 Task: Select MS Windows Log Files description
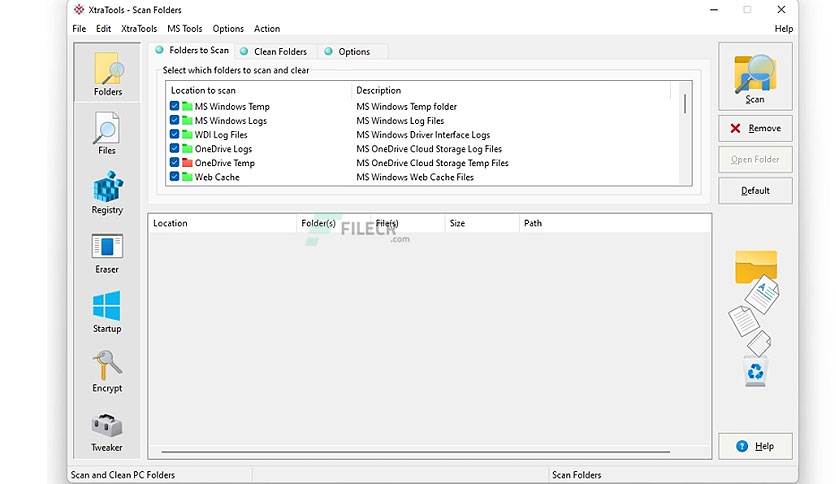[x=400, y=121]
